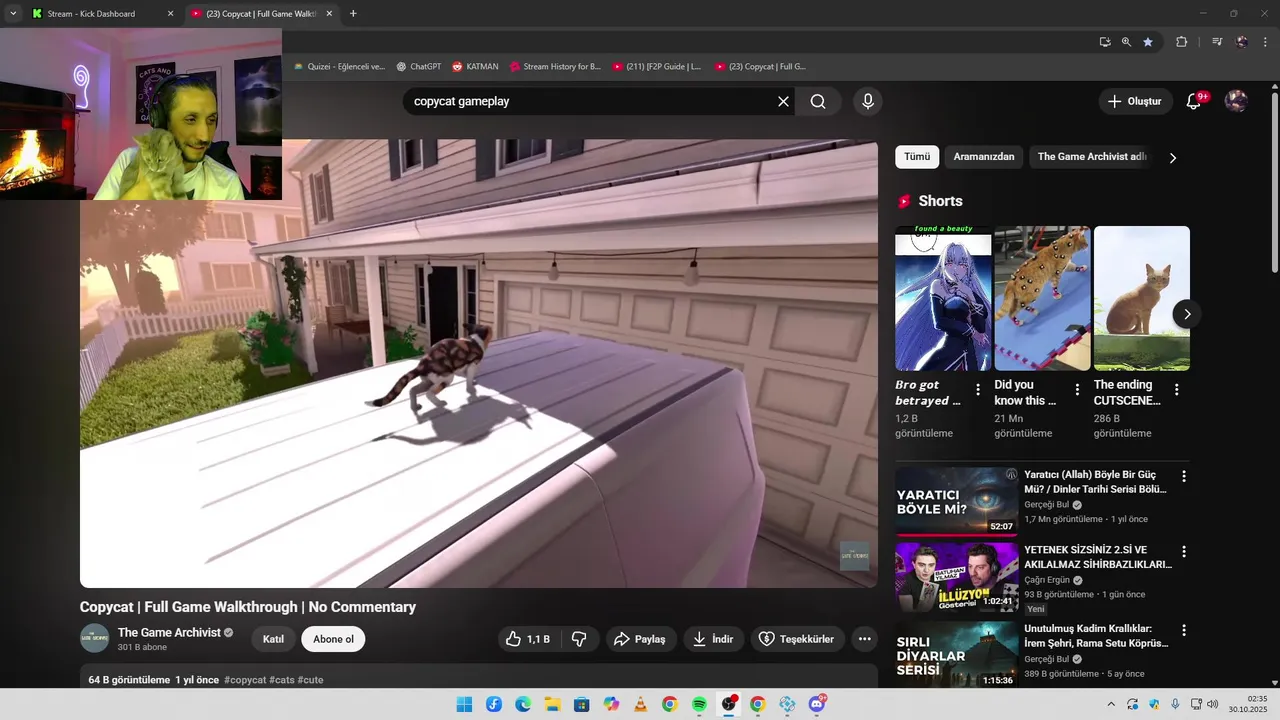Open the 'Bro got betrayed' short thumbnail

[943, 298]
